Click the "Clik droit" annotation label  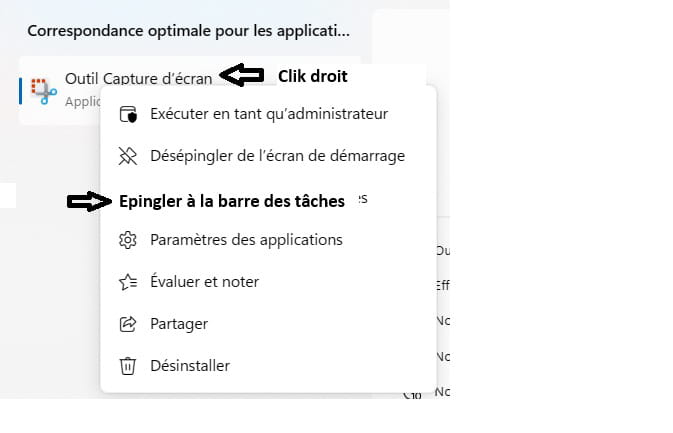point(312,75)
